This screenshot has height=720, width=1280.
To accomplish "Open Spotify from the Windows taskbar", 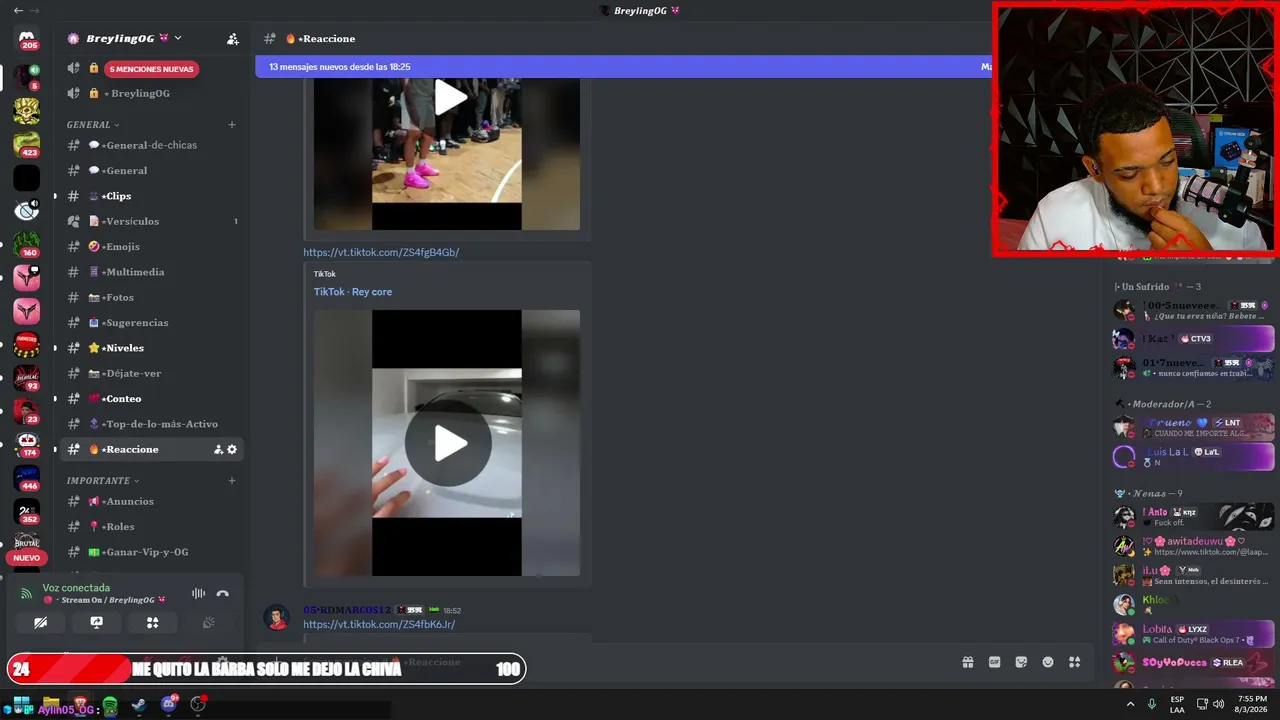I will pos(110,705).
